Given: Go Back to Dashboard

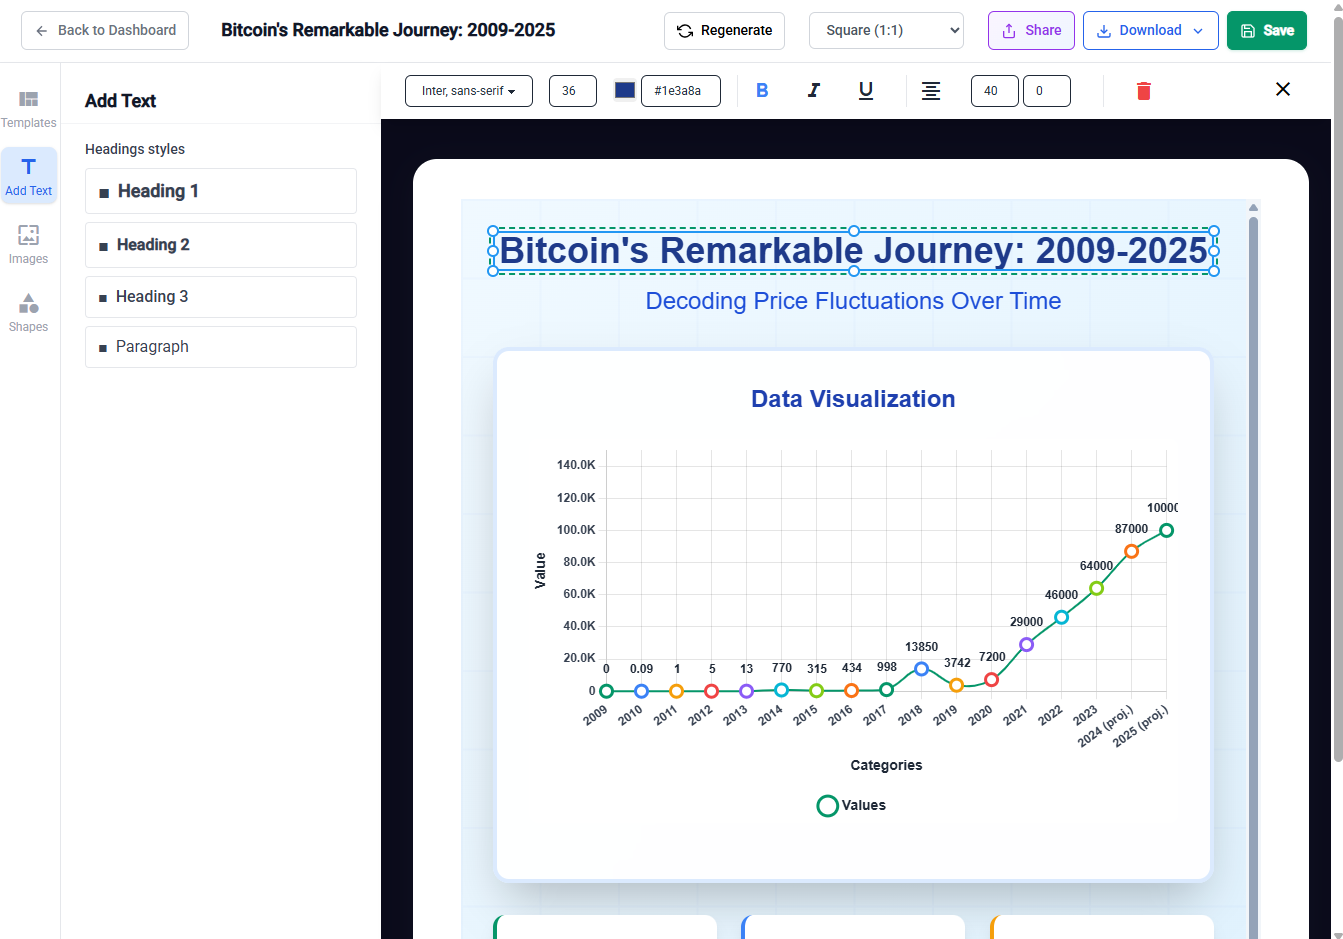Looking at the screenshot, I should click(105, 31).
